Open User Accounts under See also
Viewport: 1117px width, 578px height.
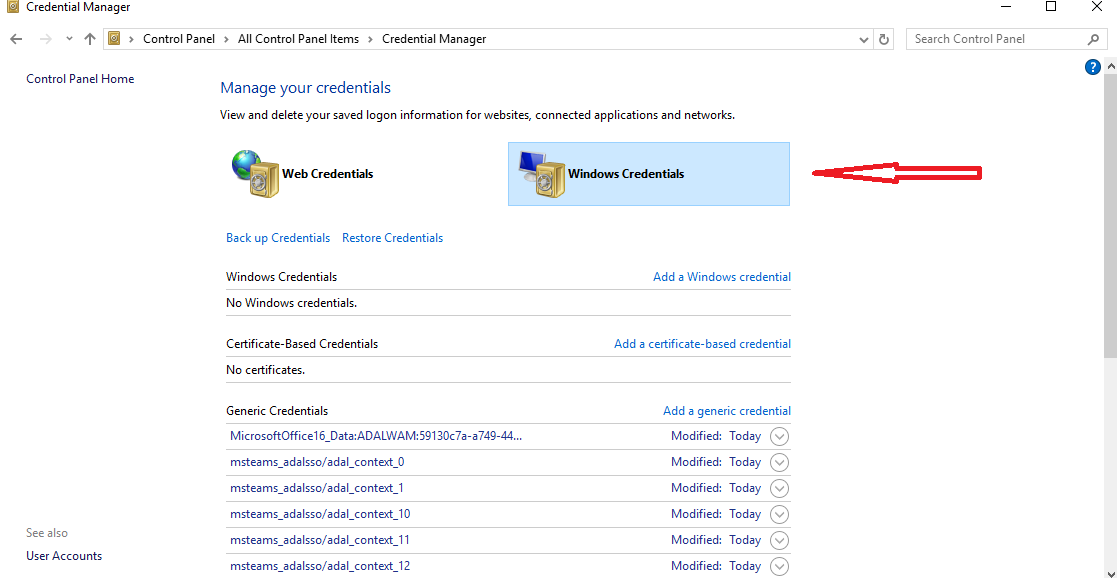tap(64, 556)
